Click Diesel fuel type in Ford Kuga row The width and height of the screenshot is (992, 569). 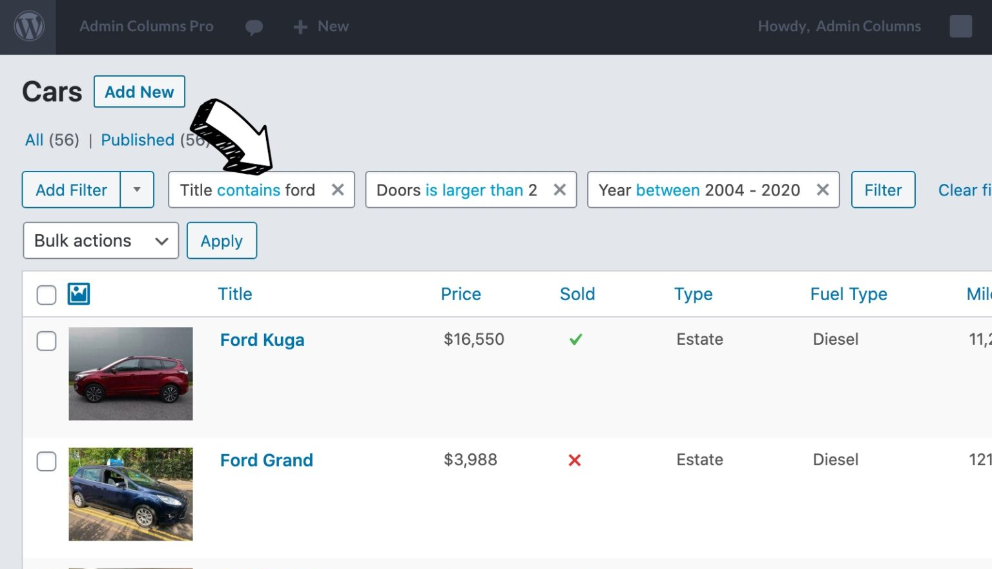[x=835, y=339]
